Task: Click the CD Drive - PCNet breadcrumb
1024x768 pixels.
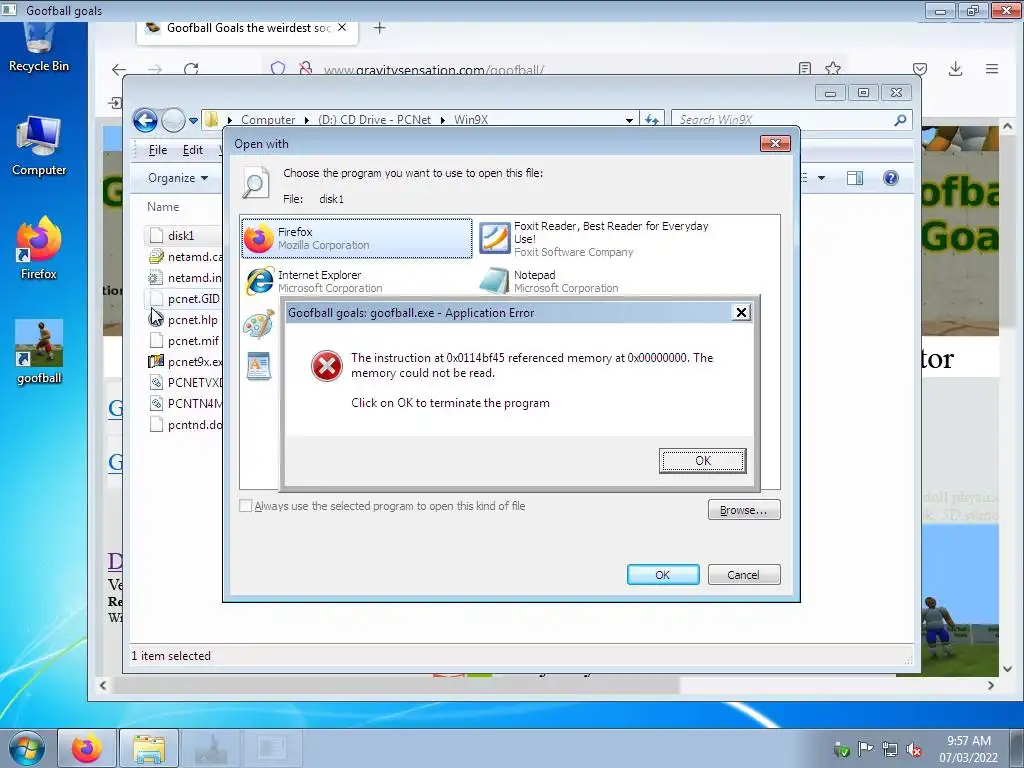Action: click(x=374, y=120)
